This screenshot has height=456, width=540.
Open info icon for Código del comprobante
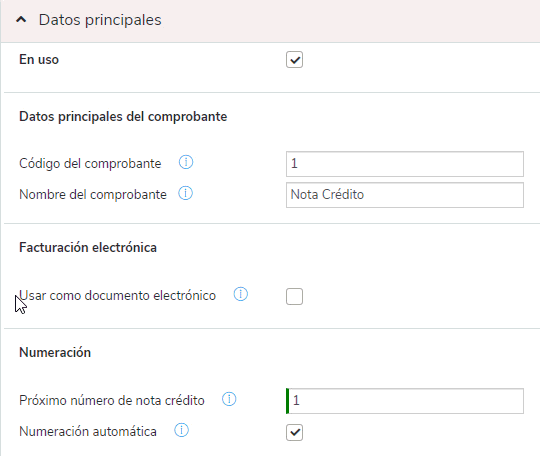tap(186, 162)
